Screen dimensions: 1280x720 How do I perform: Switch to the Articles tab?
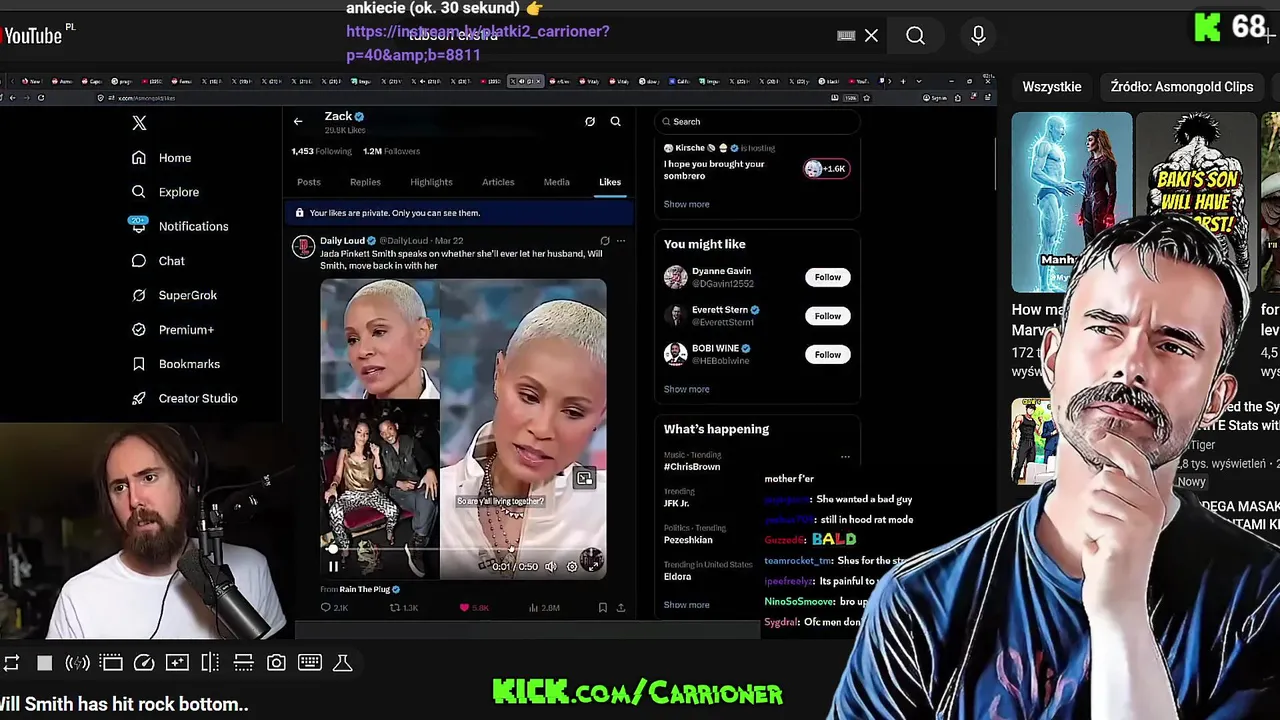coord(498,182)
